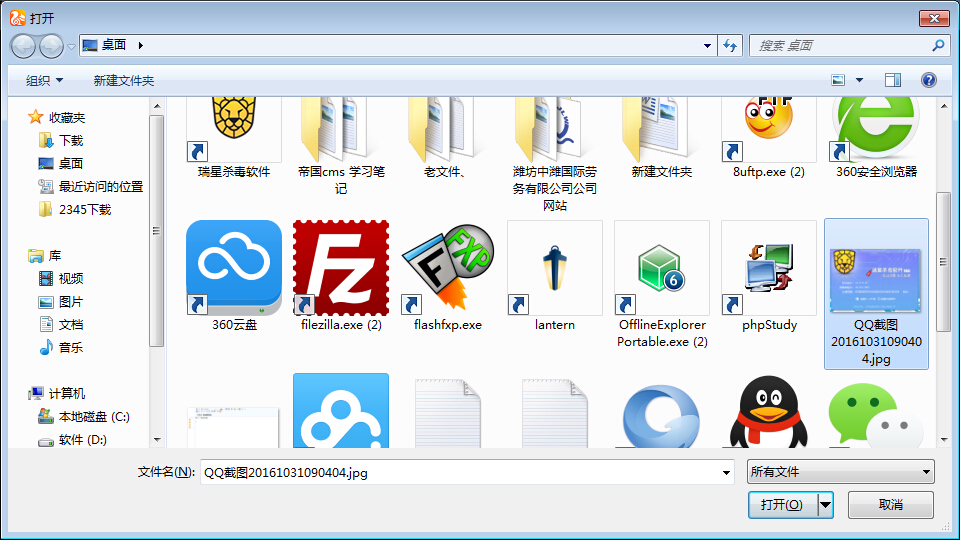This screenshot has height=540, width=960.
Task: Open the 视频 library
Action: [x=71, y=279]
